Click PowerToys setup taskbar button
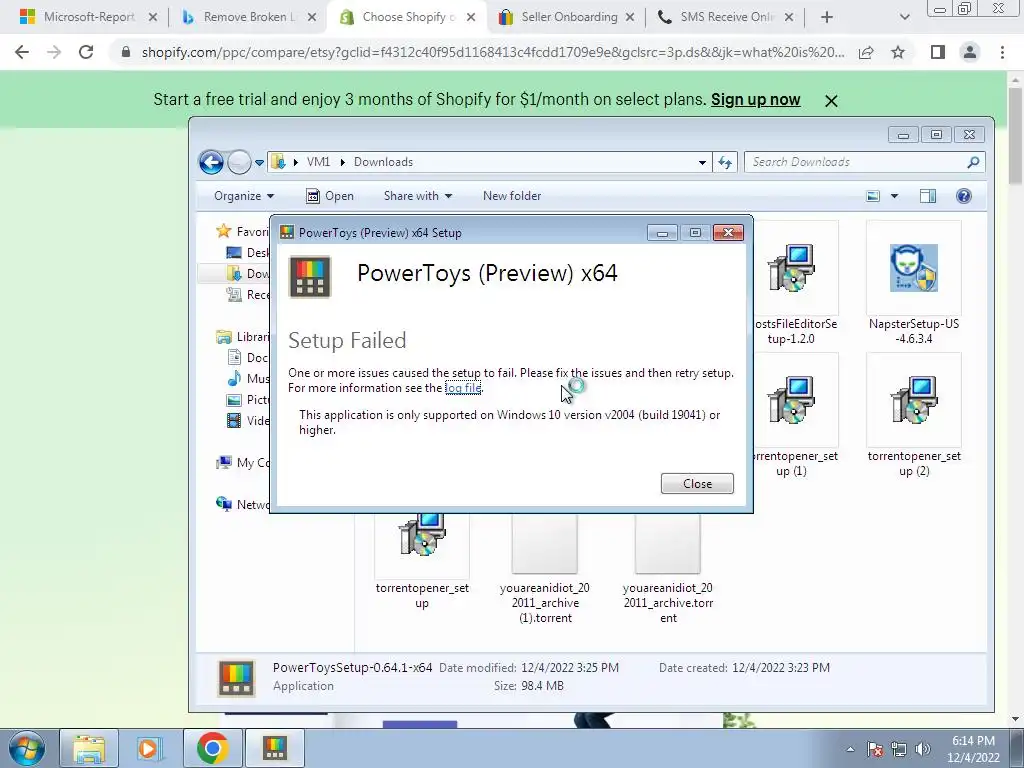Image resolution: width=1024 pixels, height=768 pixels. [275, 748]
